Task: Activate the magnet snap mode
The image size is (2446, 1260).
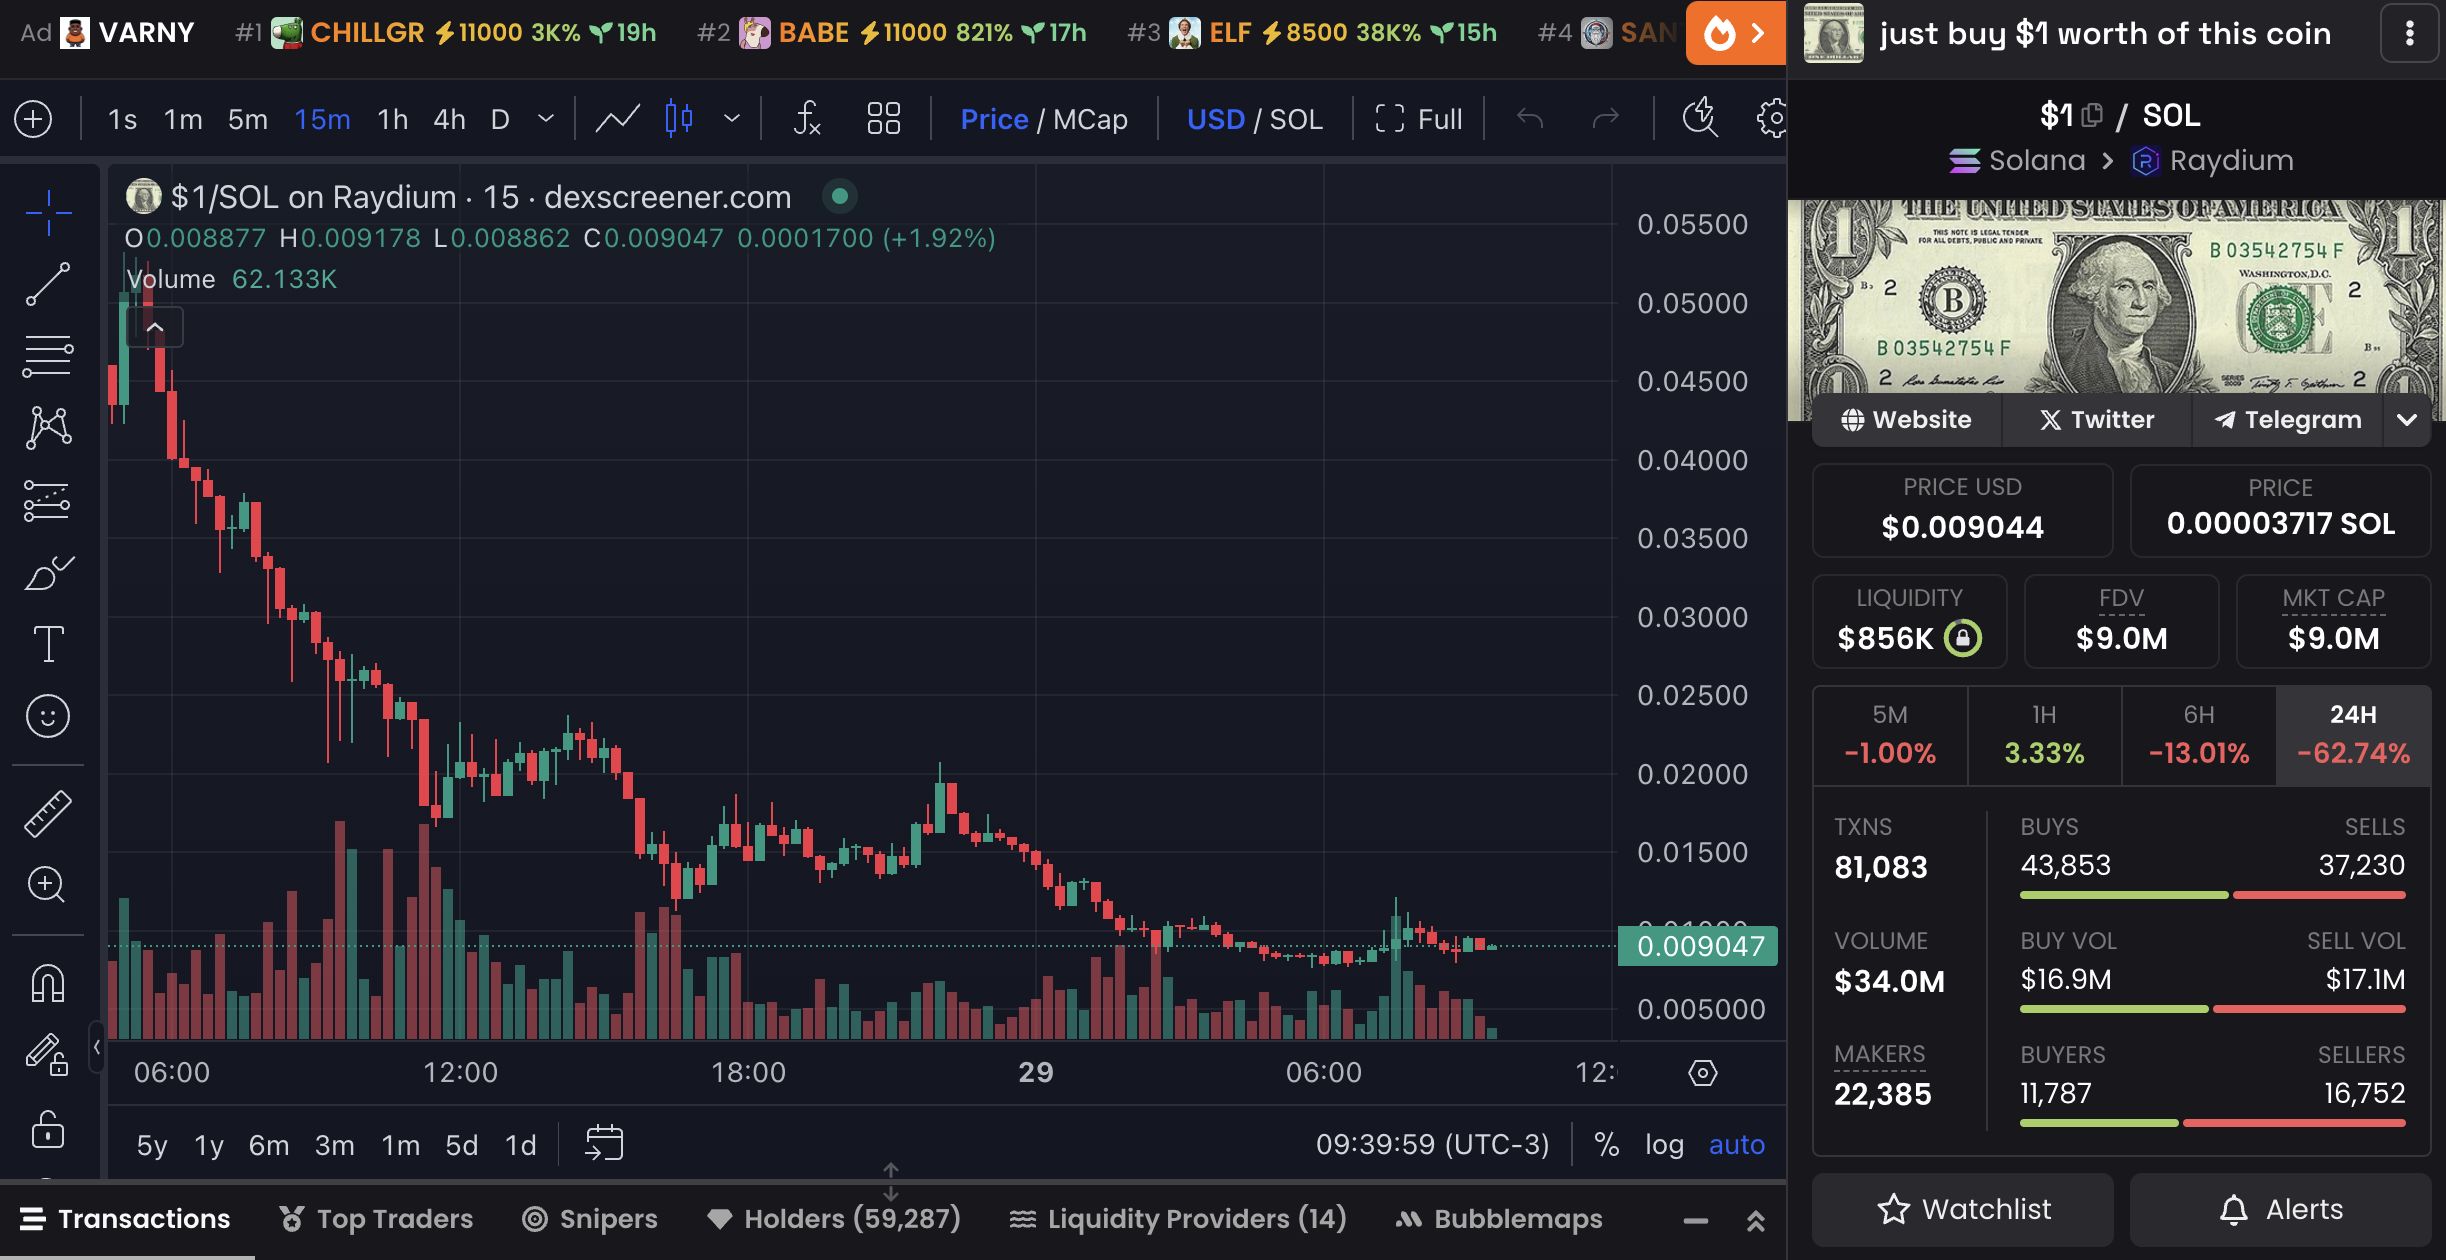Action: click(47, 984)
